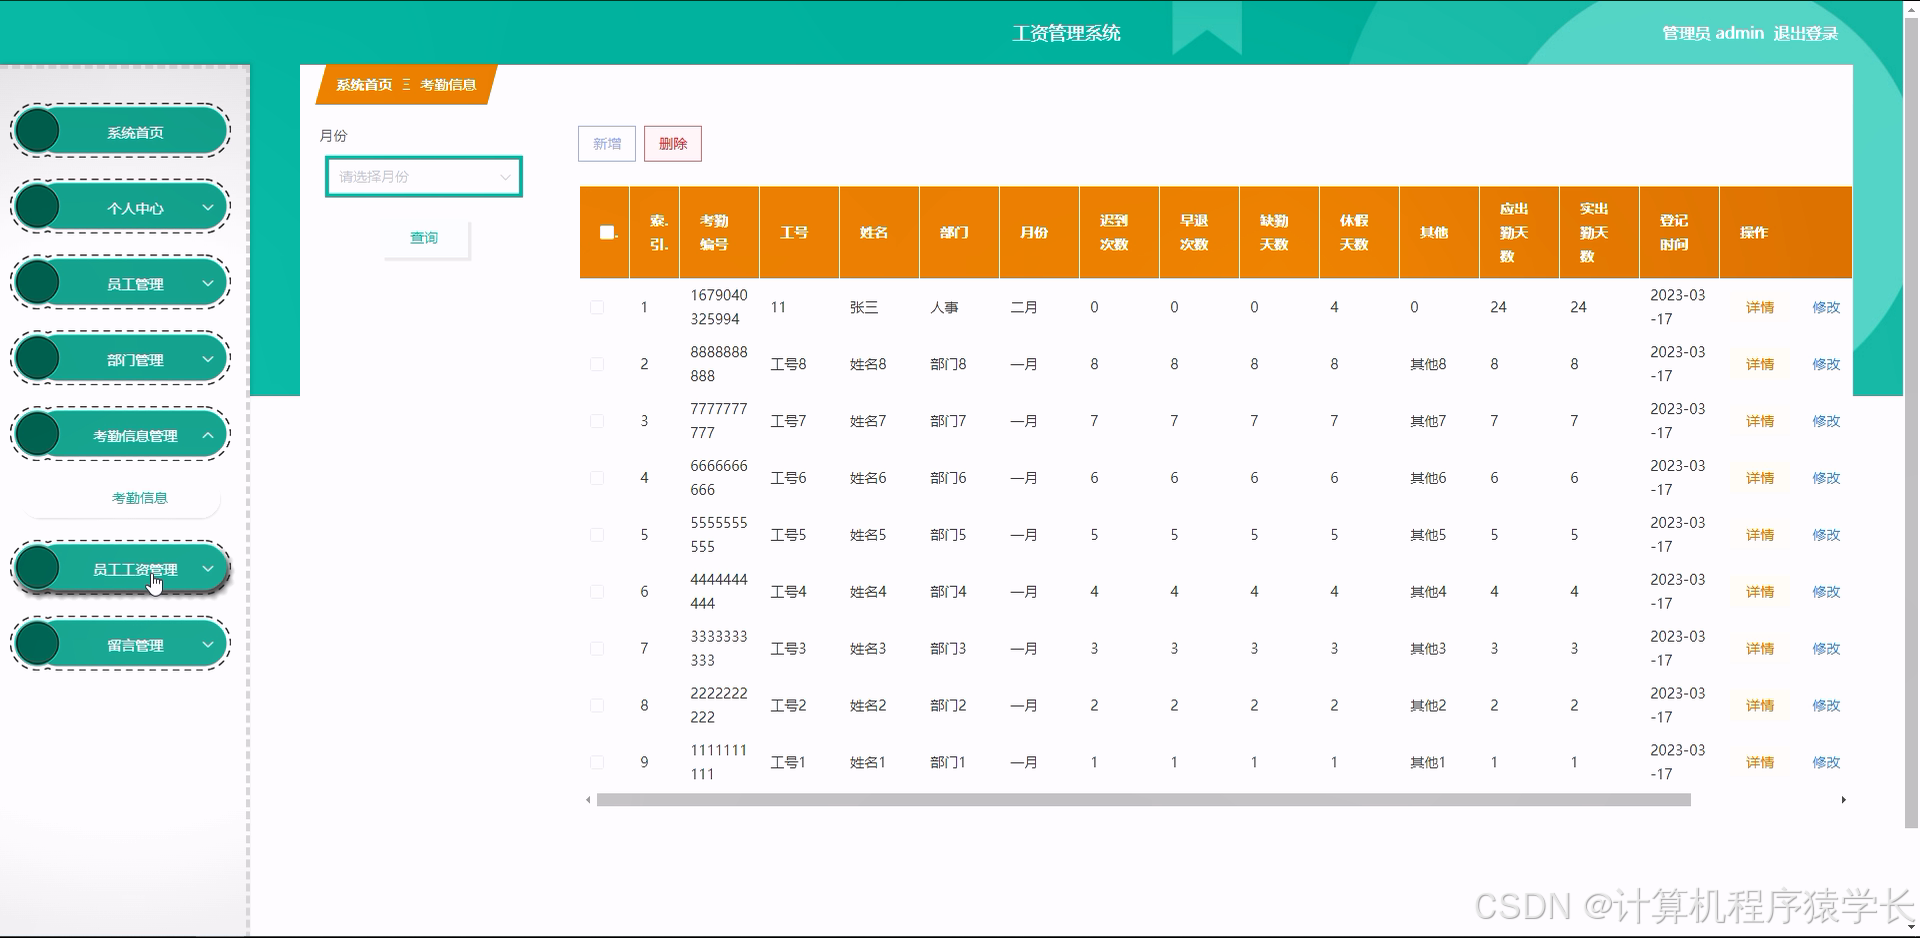
Task: Click the table's horizontal scrollbar thumb
Action: [x=1143, y=800]
